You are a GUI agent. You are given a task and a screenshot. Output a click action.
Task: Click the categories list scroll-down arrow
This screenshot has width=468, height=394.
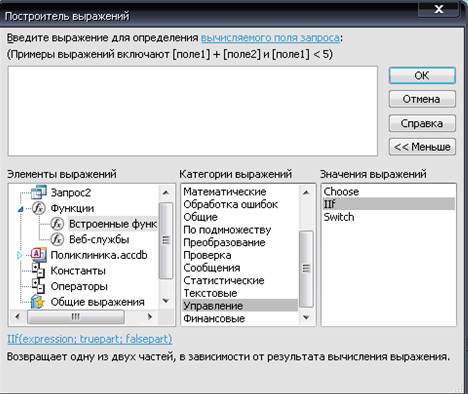(x=306, y=317)
